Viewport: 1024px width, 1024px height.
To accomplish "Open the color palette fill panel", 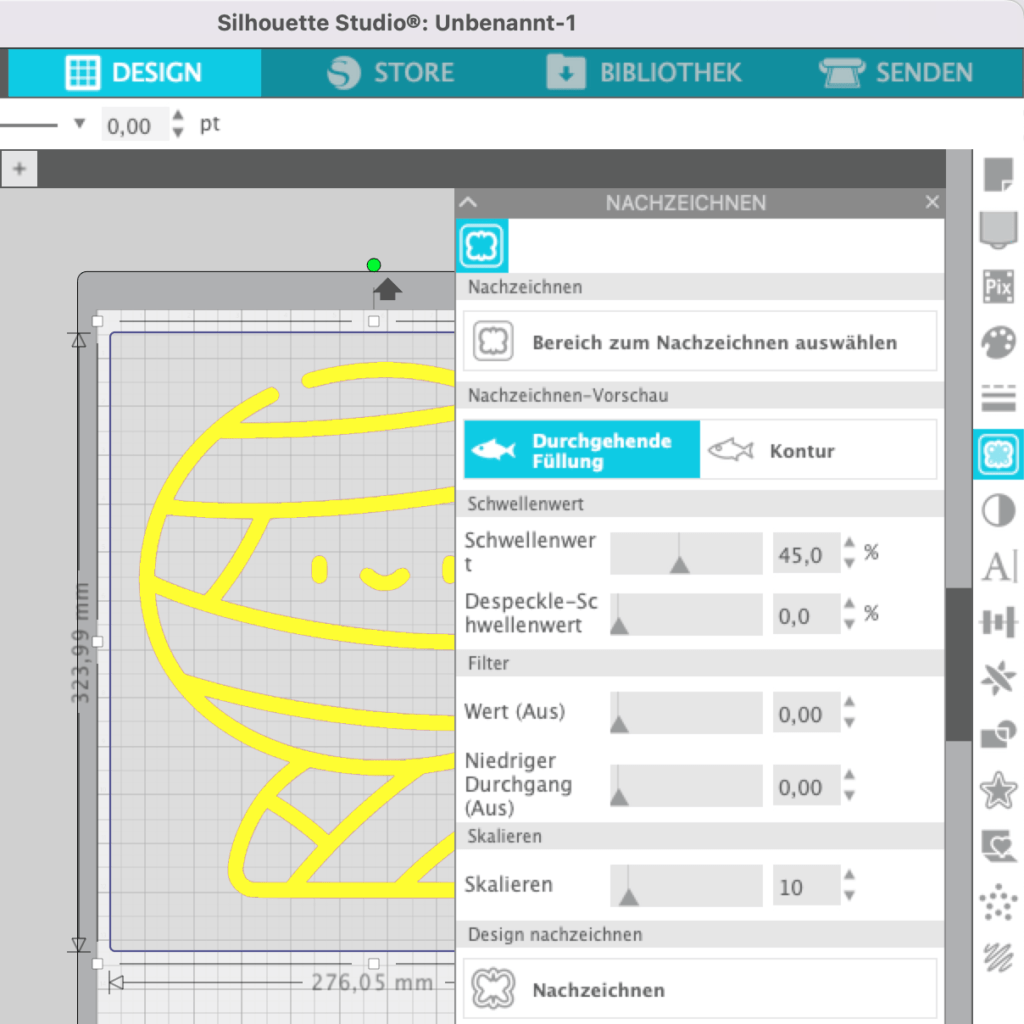I will pyautogui.click(x=998, y=343).
